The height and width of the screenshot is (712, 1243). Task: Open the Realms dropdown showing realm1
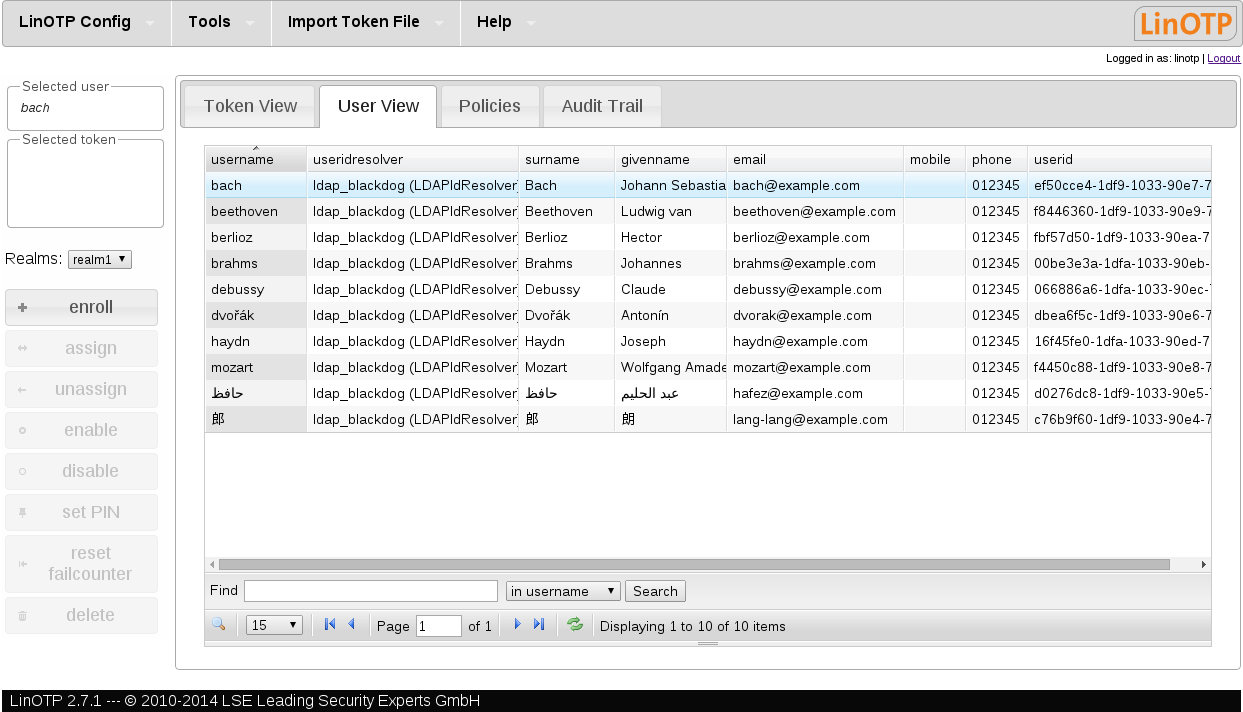(100, 260)
